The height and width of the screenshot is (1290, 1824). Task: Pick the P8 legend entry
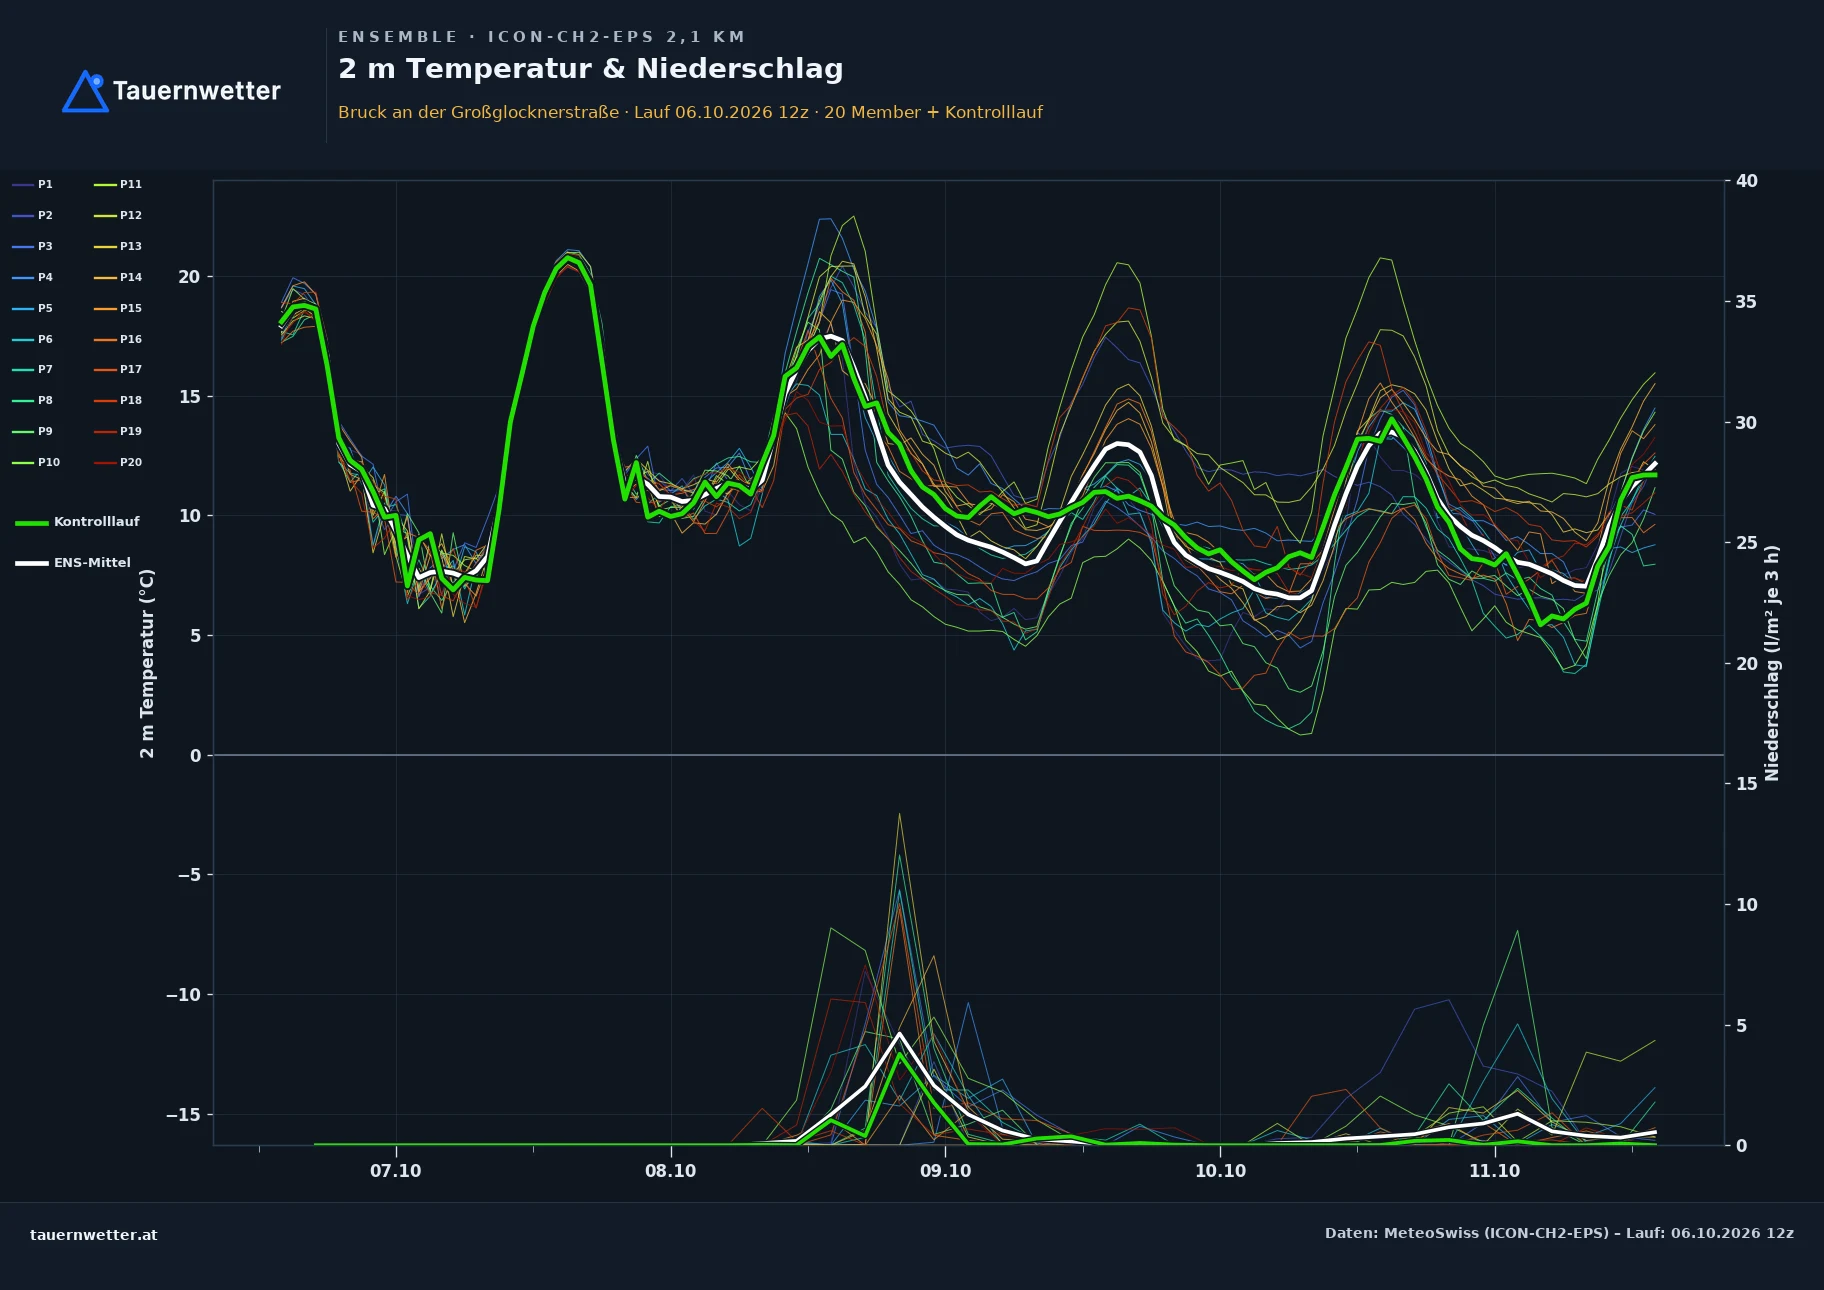coord(33,400)
